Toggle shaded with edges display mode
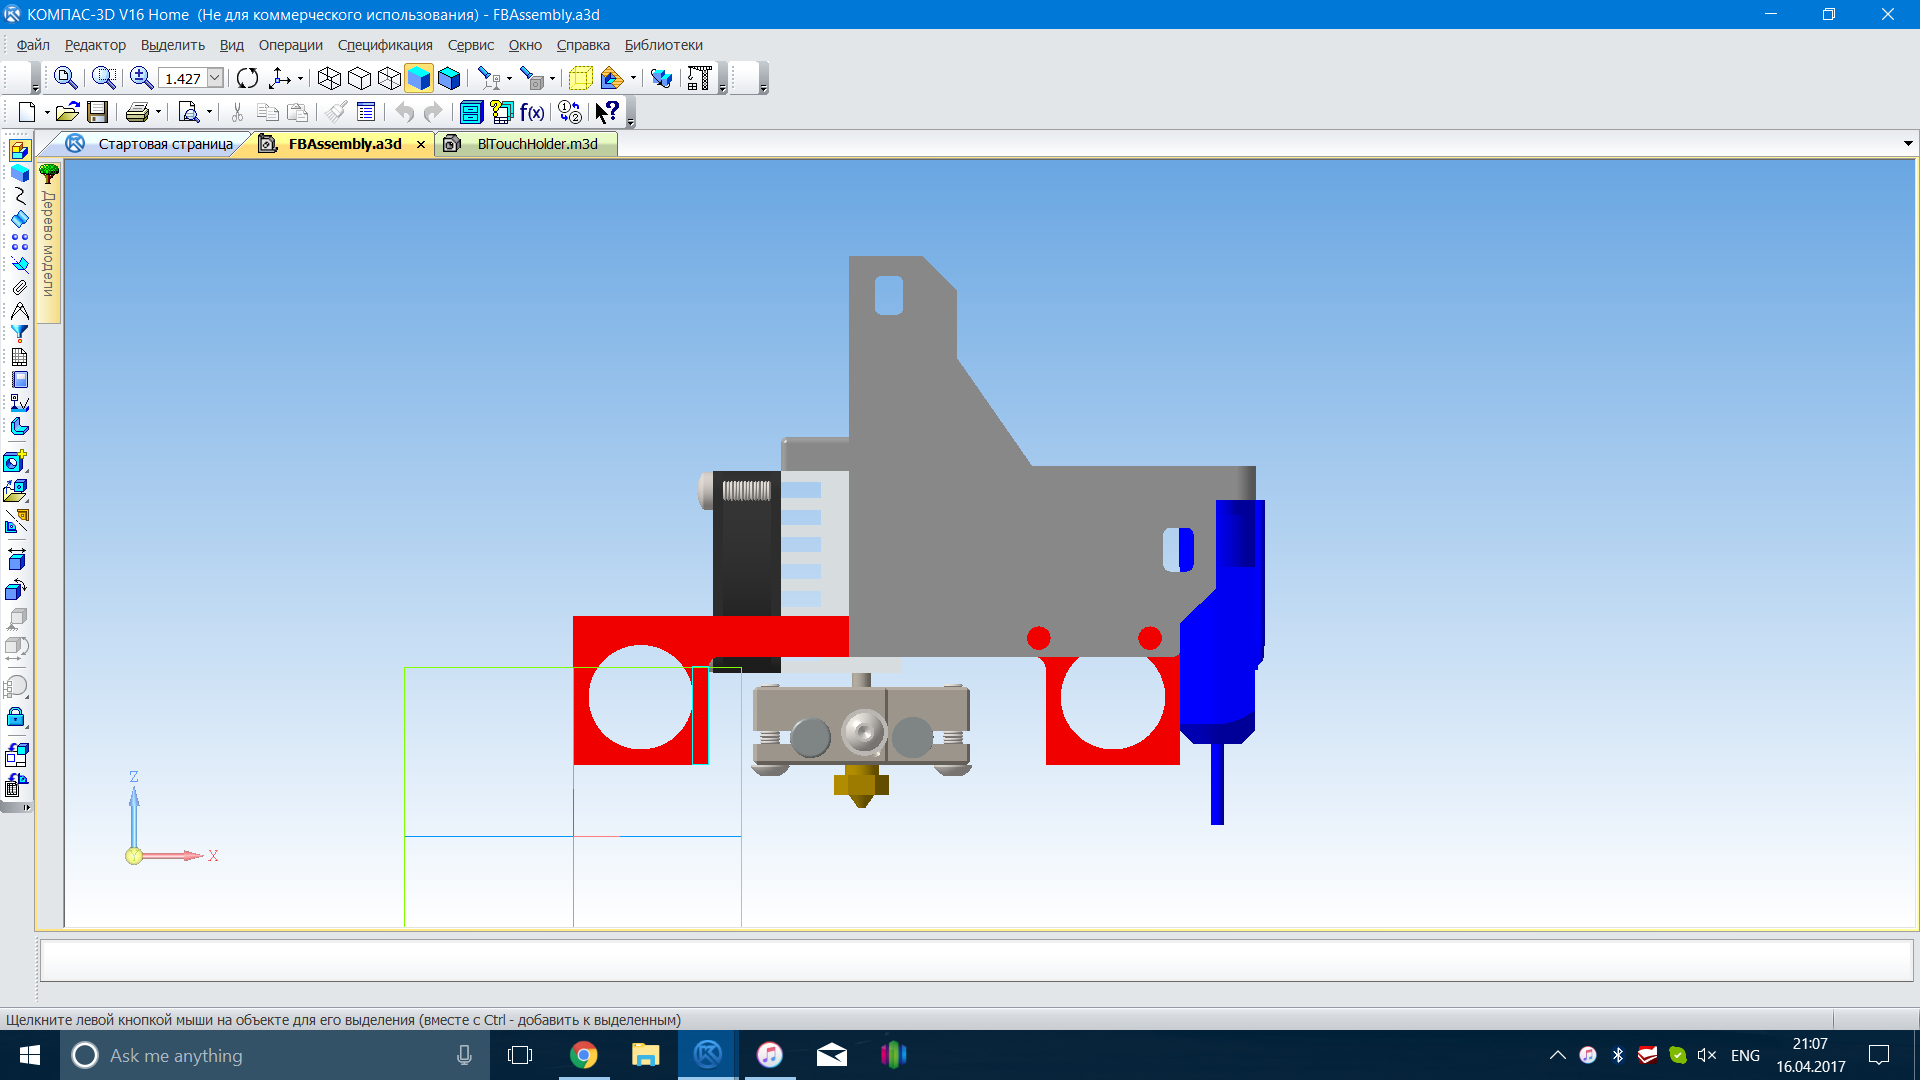Screen dimensions: 1920x1080 point(449,78)
